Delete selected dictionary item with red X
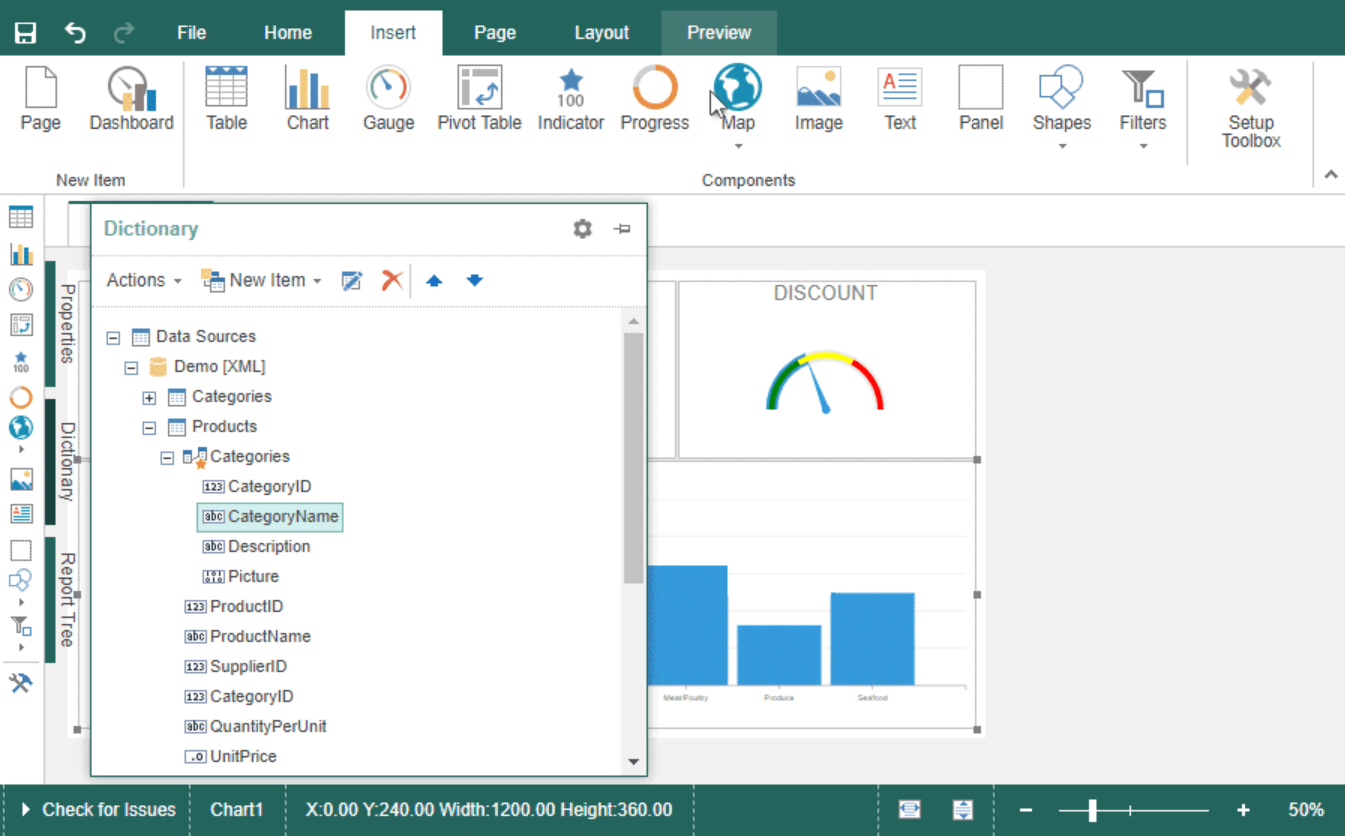The height and width of the screenshot is (836, 1345). pyautogui.click(x=392, y=281)
